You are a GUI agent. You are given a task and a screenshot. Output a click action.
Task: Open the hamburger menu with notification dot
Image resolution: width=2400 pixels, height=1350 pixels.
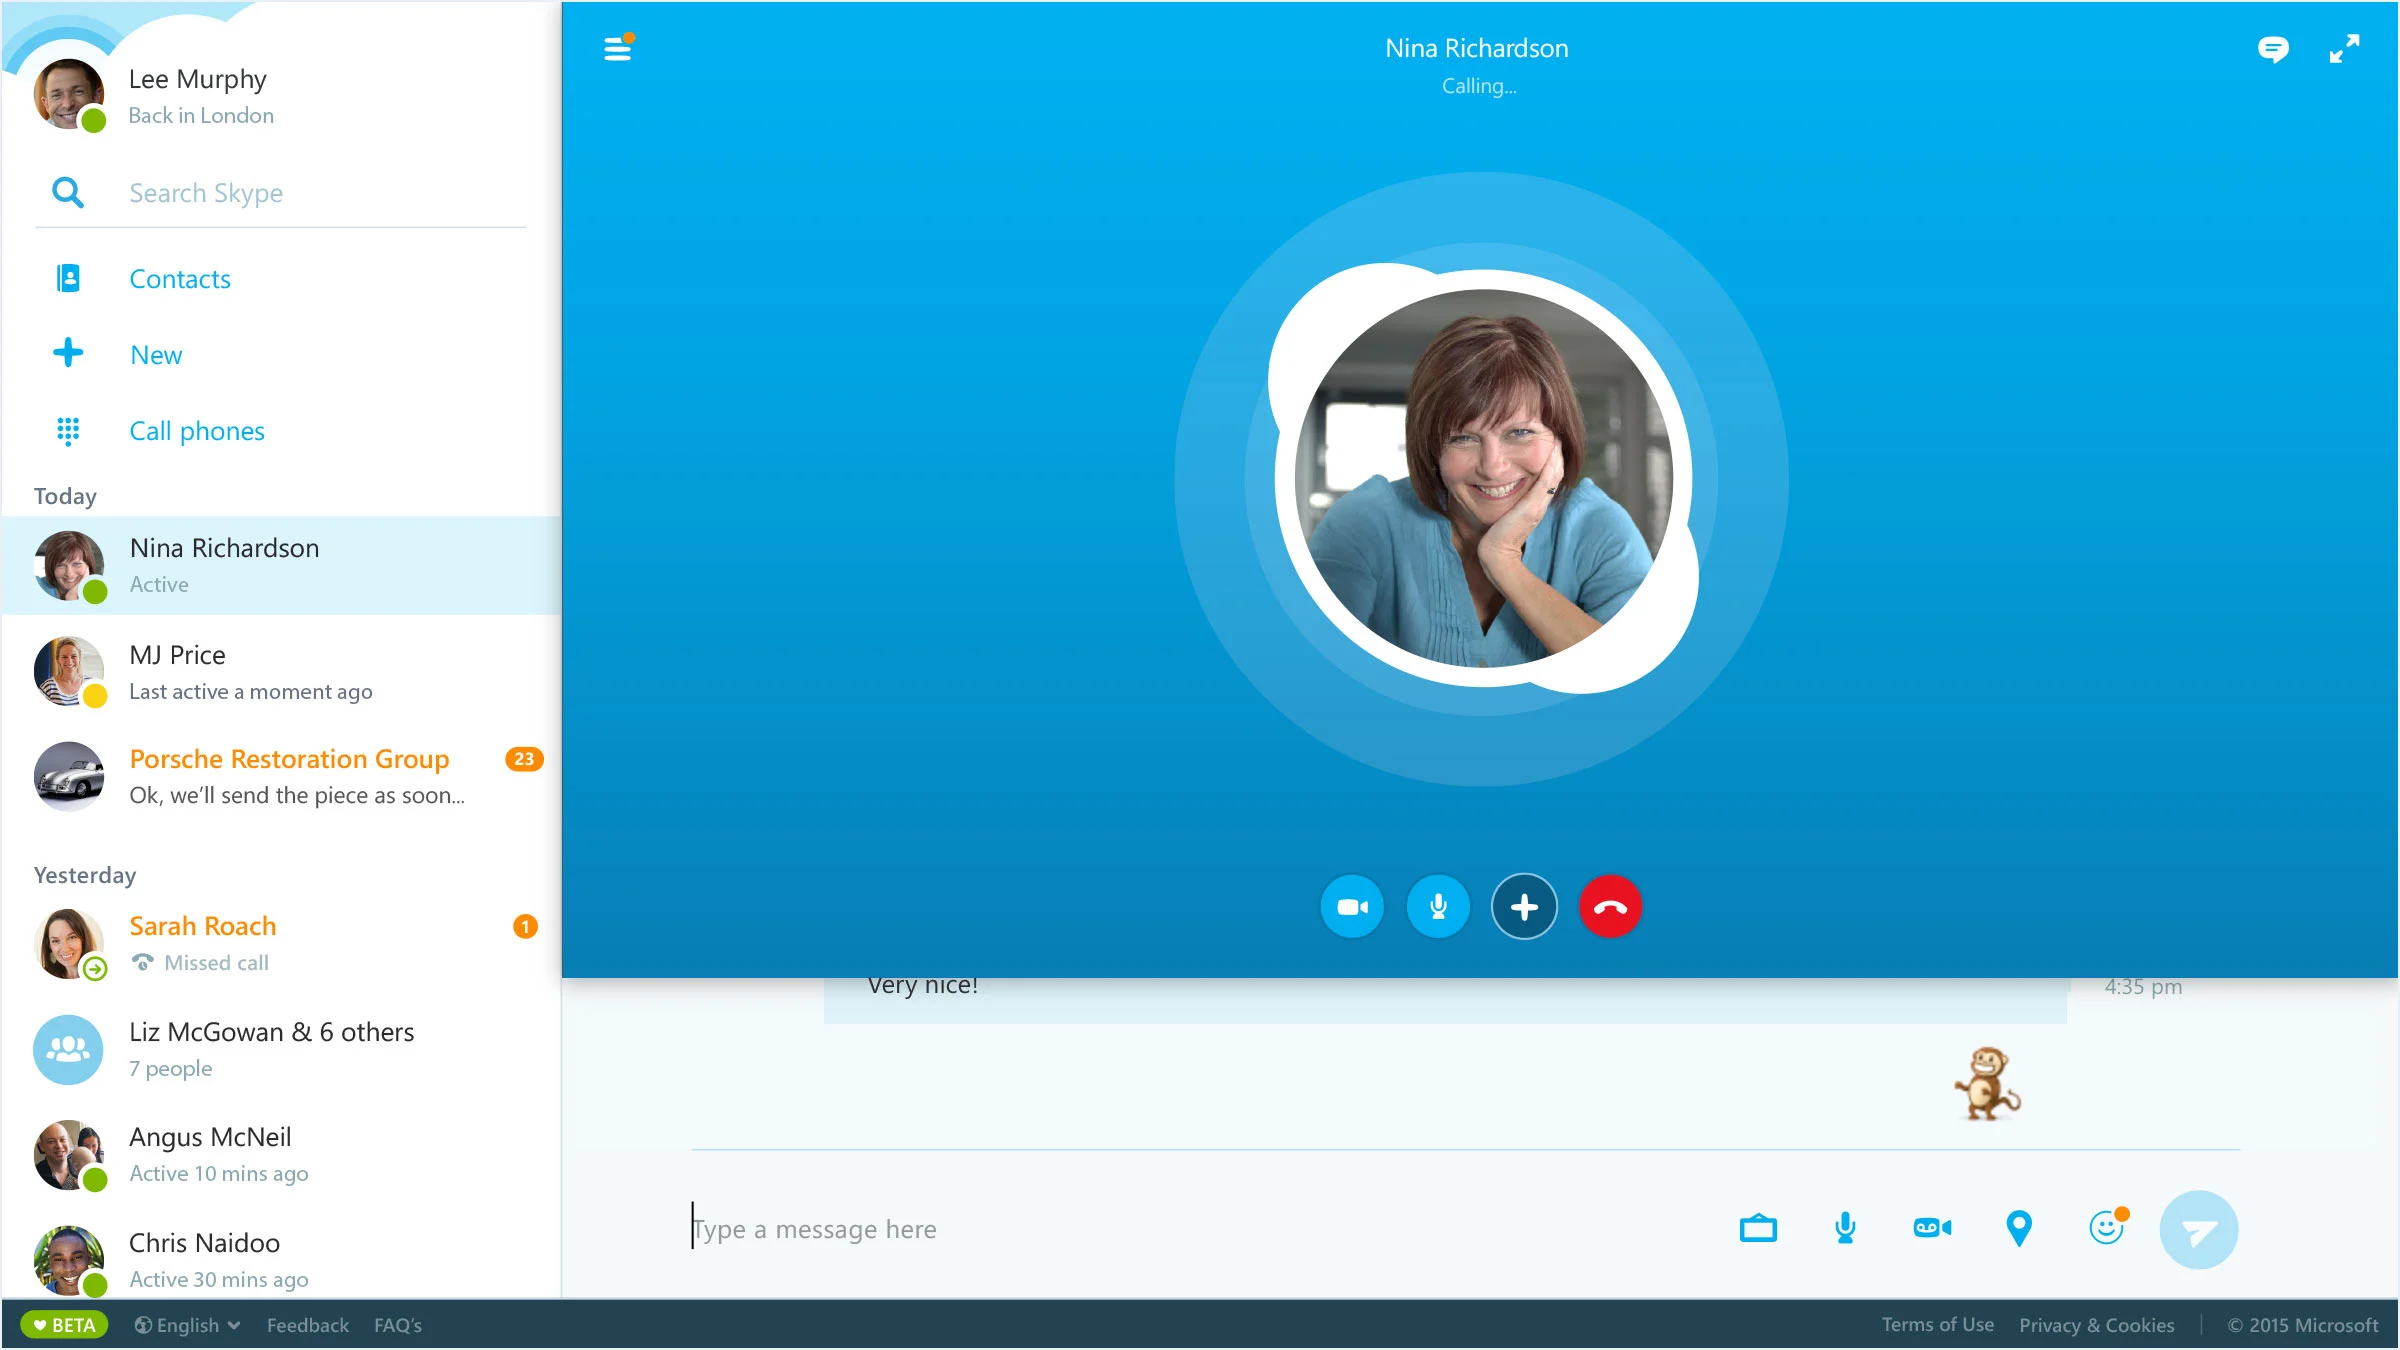pyautogui.click(x=618, y=48)
